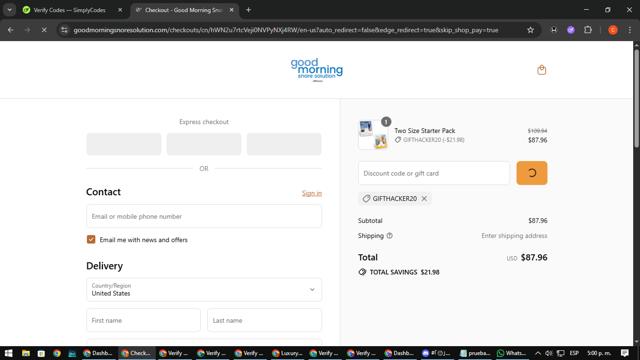This screenshot has width=640, height=360.
Task: Switch to the Verify Codes — SimplyCodes tab
Action: coord(69,10)
